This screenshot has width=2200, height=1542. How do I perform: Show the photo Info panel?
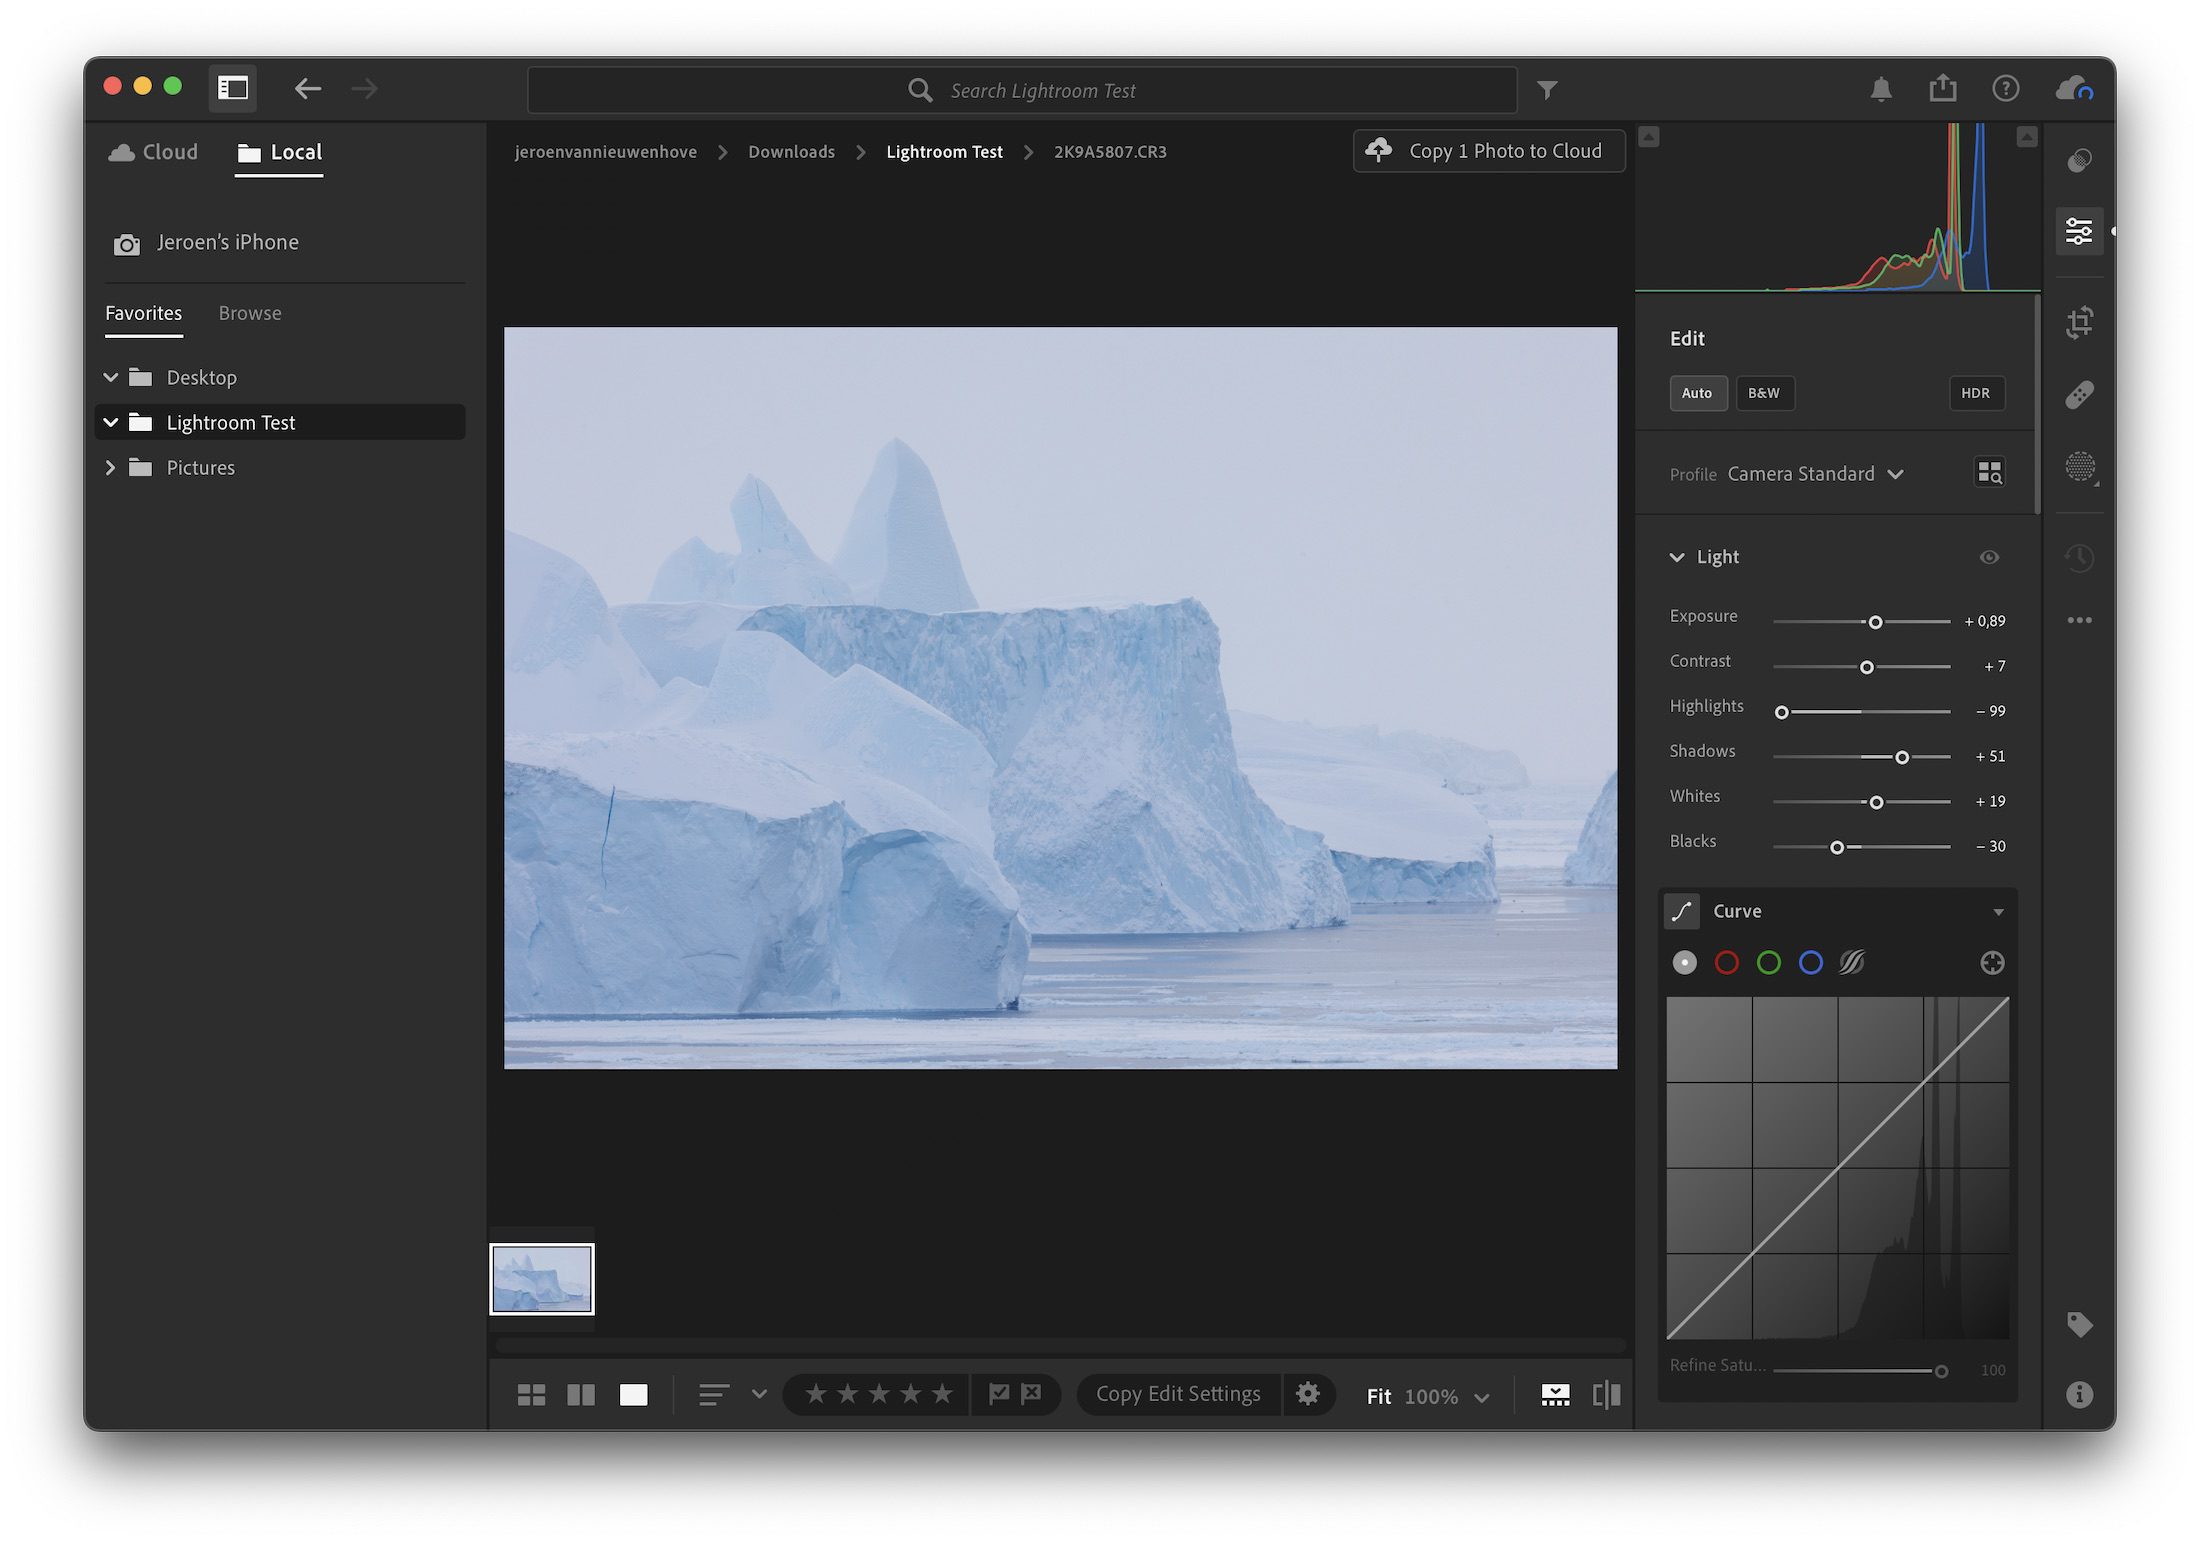click(x=2080, y=1394)
